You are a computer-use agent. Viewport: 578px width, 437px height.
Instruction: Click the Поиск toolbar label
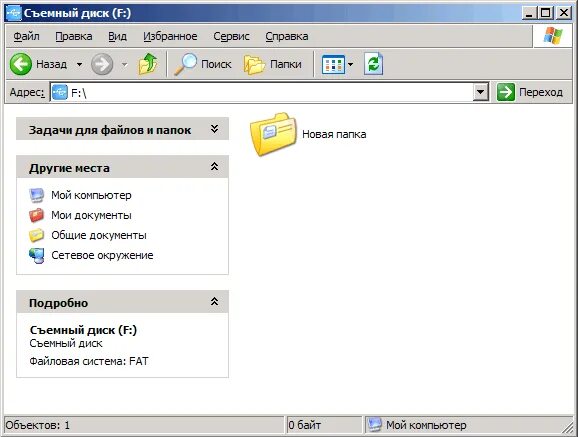[x=216, y=64]
